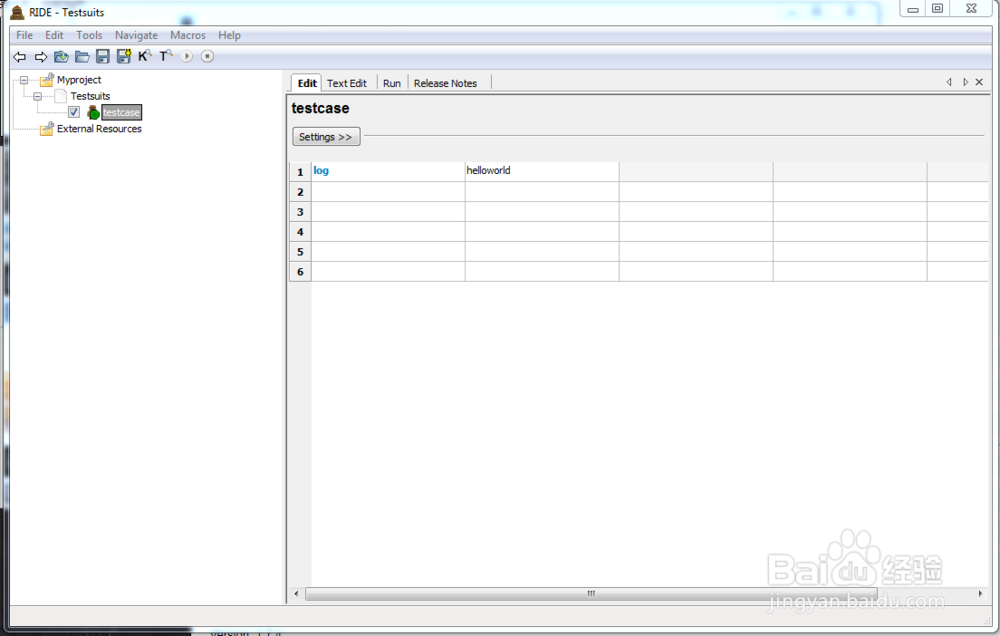The width and height of the screenshot is (1000, 636).
Task: Click the Save All toolbar icon
Action: [124, 56]
